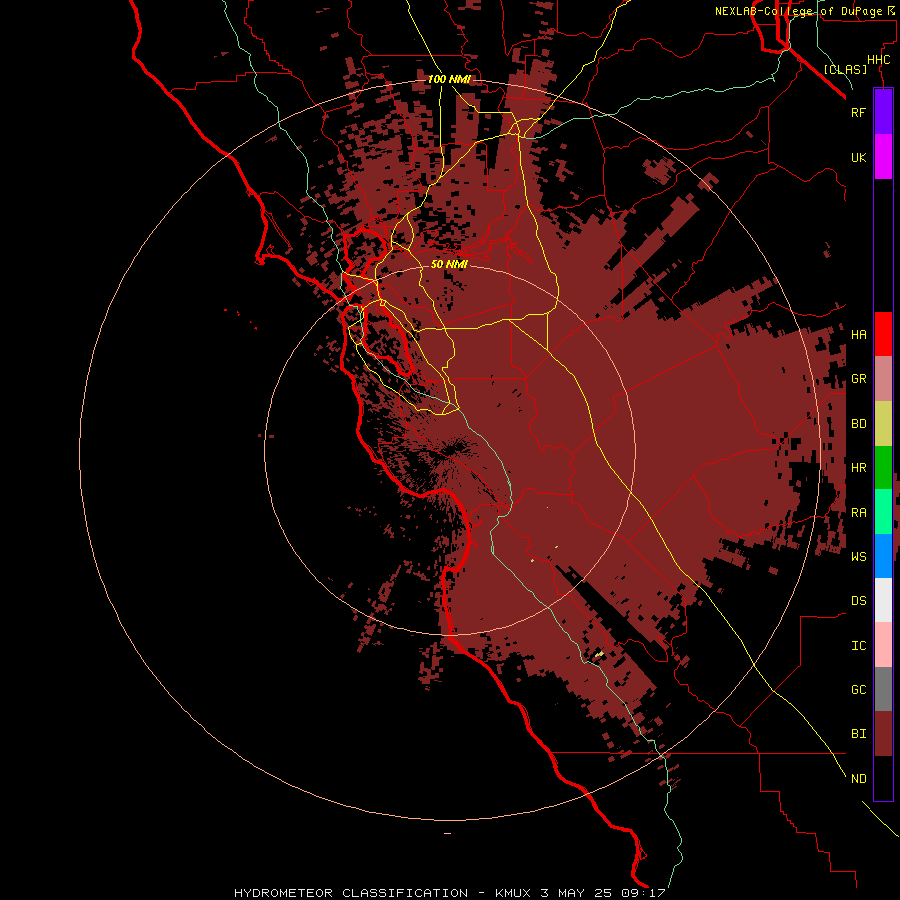Viewport: 900px width, 900px height.
Task: Click the BD legend label
Action: pyautogui.click(x=859, y=424)
